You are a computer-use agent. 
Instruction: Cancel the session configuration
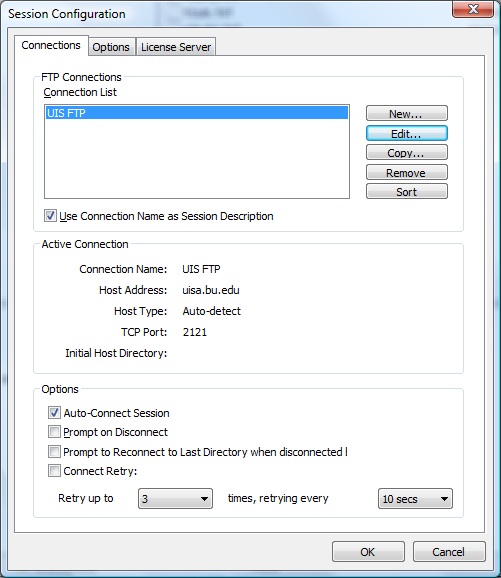(x=449, y=551)
